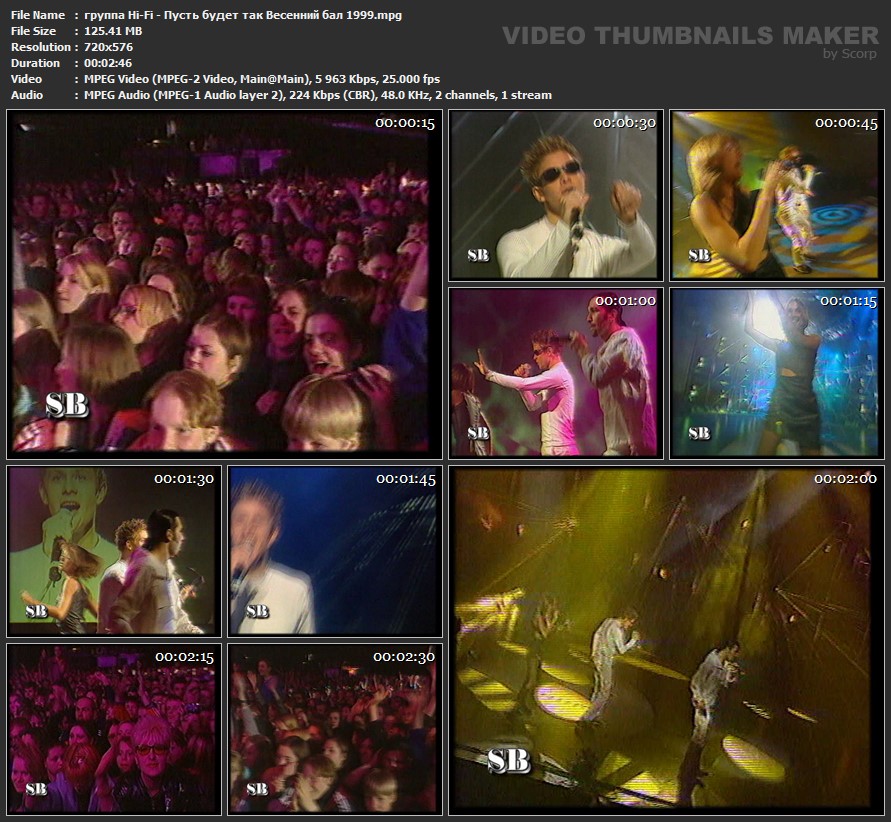Select the audience thumbnail at 00:02:15
Screen dimensions: 891x822
(x=112, y=728)
